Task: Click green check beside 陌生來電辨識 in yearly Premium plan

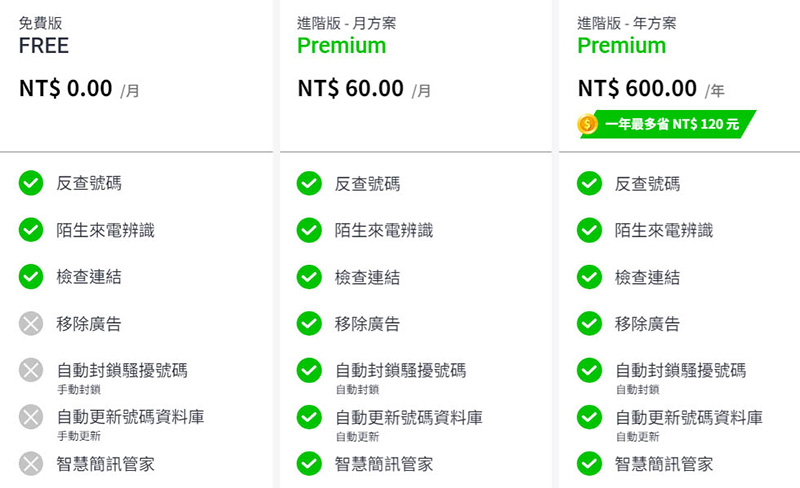Action: [x=589, y=230]
